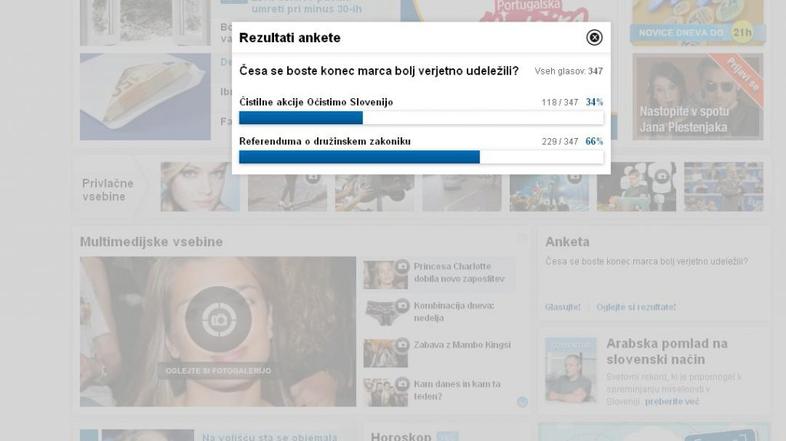Click camera icon on Mambo Kingsi thumbnail
This screenshot has height=441, width=786.
pos(402,345)
